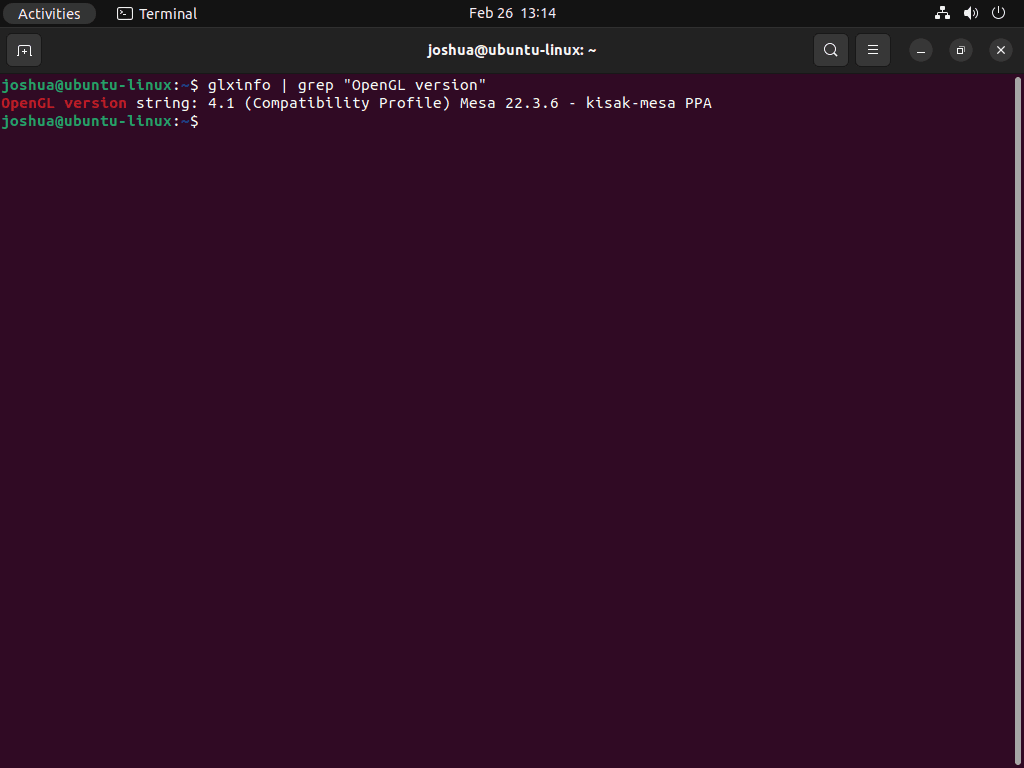
Task: Open a new terminal tab
Action: pyautogui.click(x=24, y=50)
